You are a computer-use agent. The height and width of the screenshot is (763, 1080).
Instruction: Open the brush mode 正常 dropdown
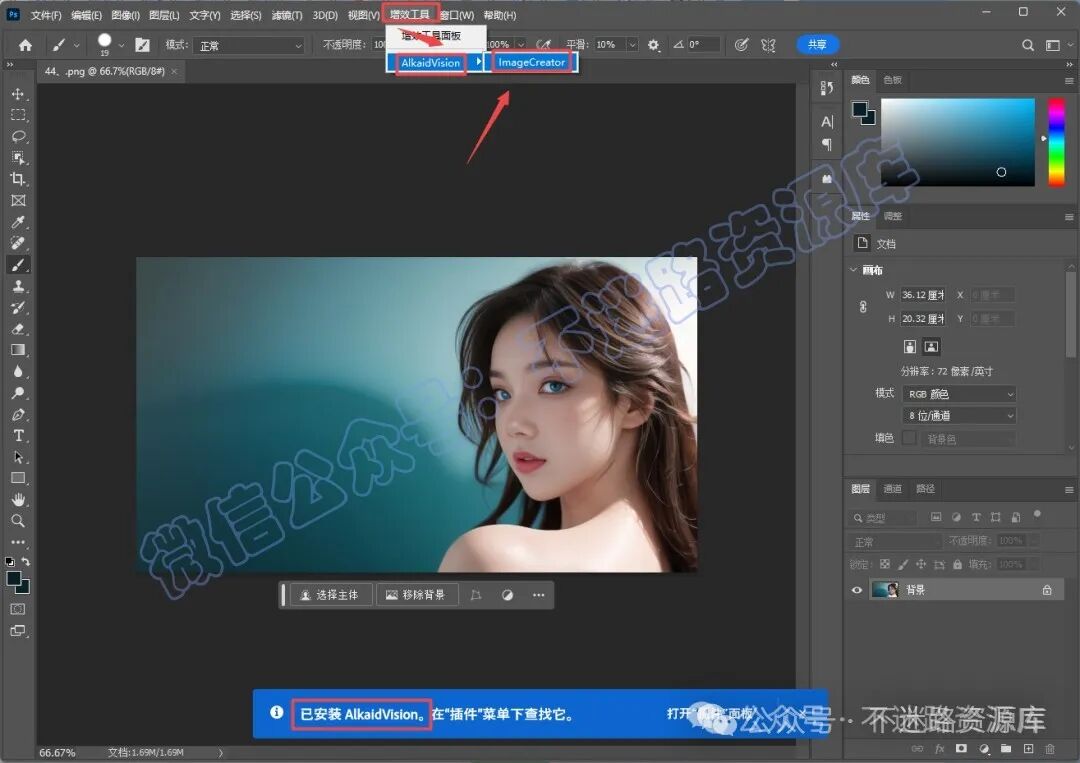click(x=249, y=45)
